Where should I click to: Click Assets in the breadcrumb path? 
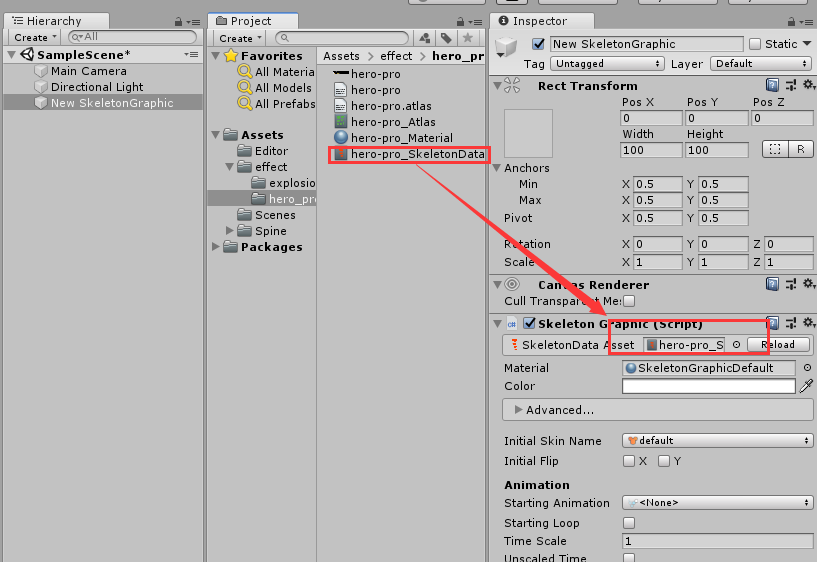click(341, 56)
